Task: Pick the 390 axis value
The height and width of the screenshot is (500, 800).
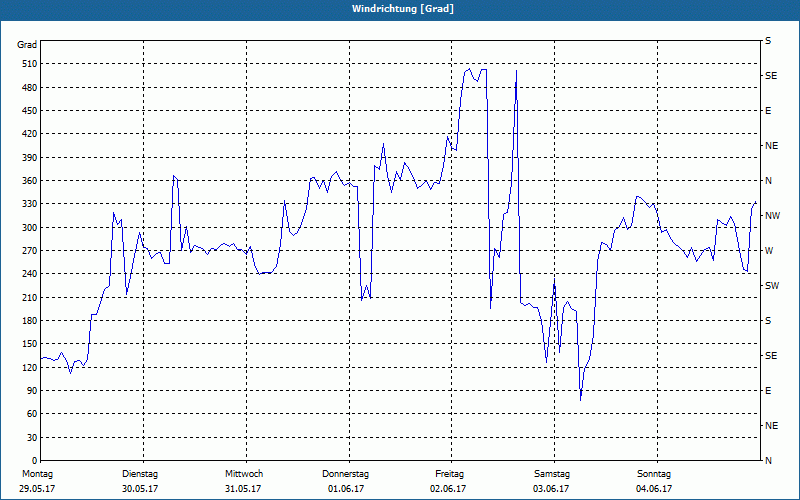Action: click(x=30, y=158)
